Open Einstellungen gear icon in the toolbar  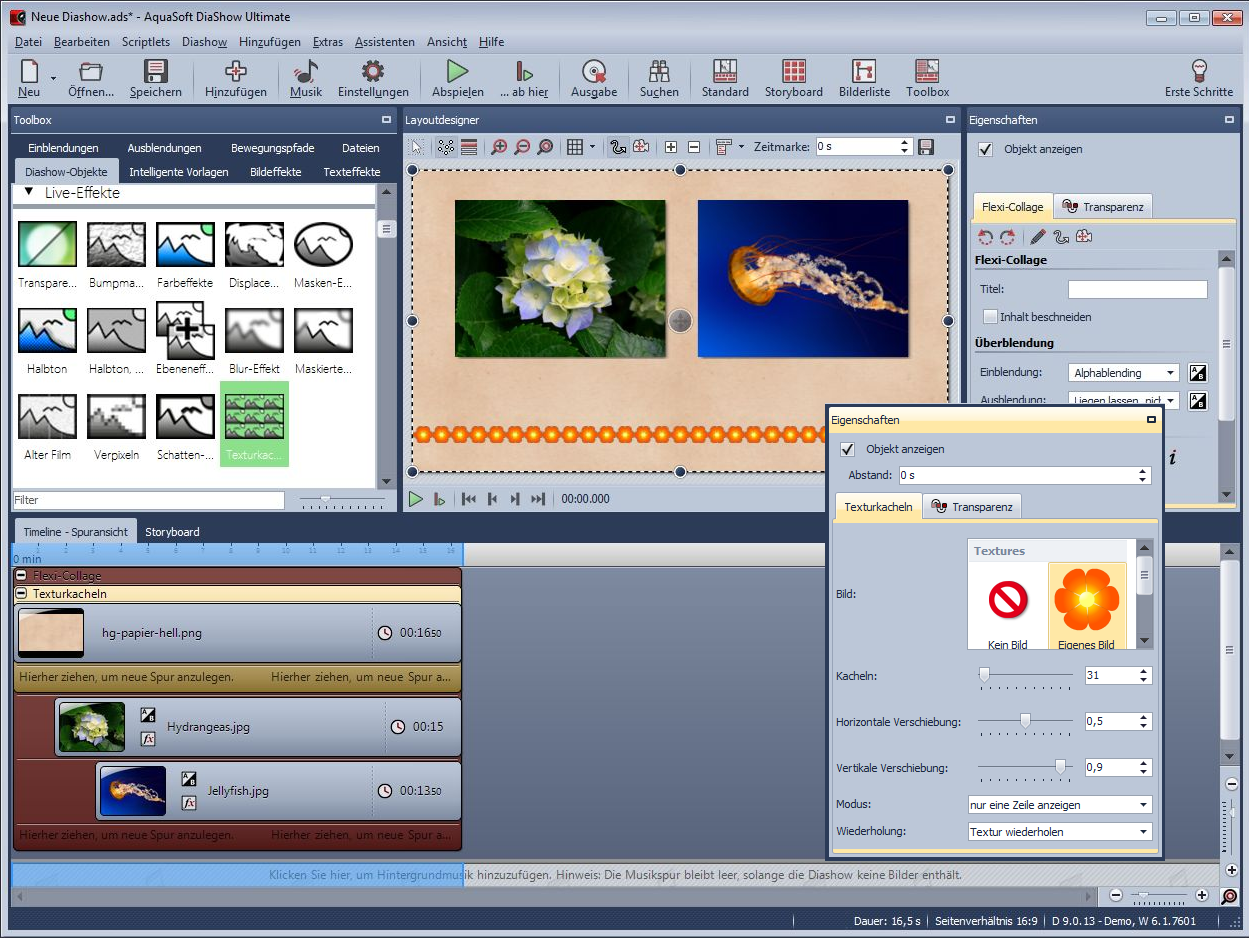(x=373, y=72)
